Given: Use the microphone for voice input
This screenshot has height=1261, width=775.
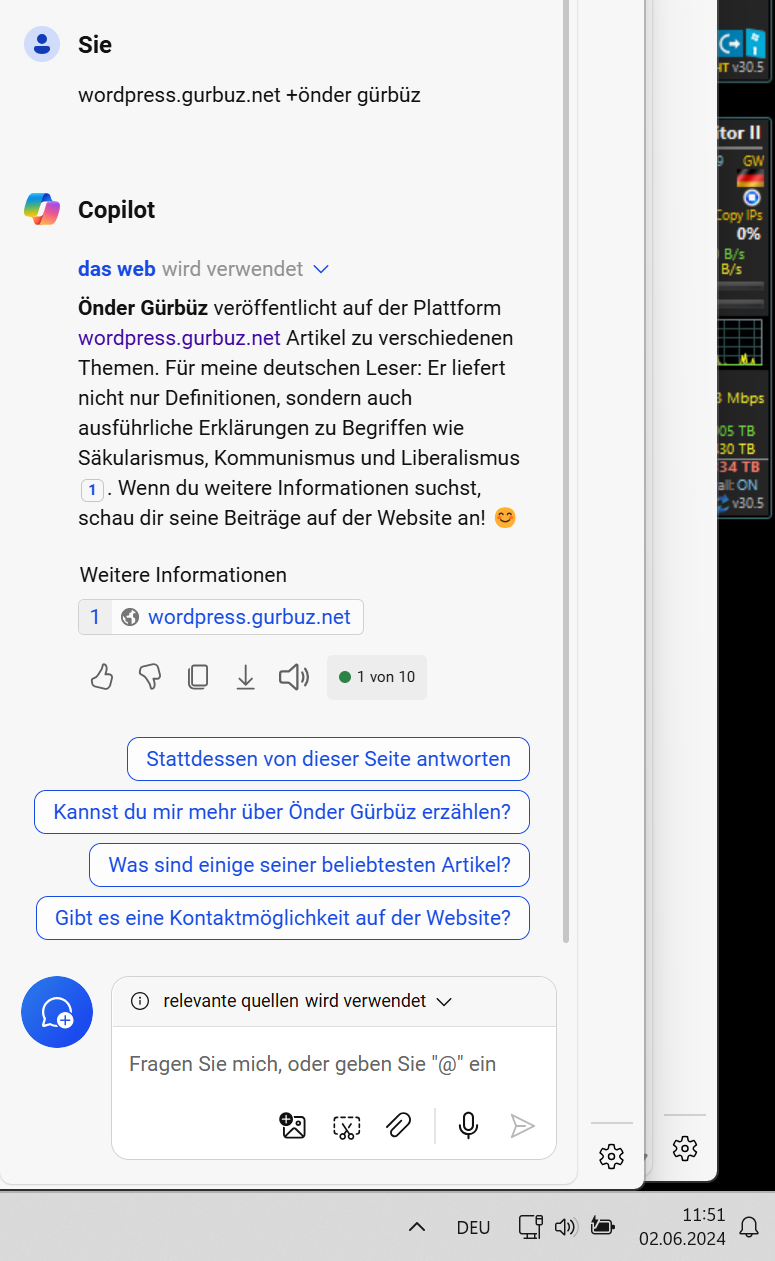Looking at the screenshot, I should click(468, 1126).
